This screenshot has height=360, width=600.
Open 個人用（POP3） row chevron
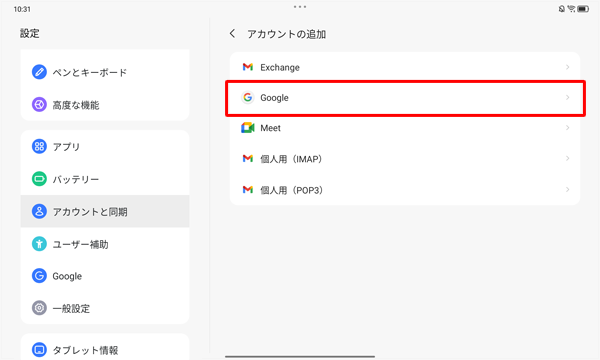coord(567,189)
